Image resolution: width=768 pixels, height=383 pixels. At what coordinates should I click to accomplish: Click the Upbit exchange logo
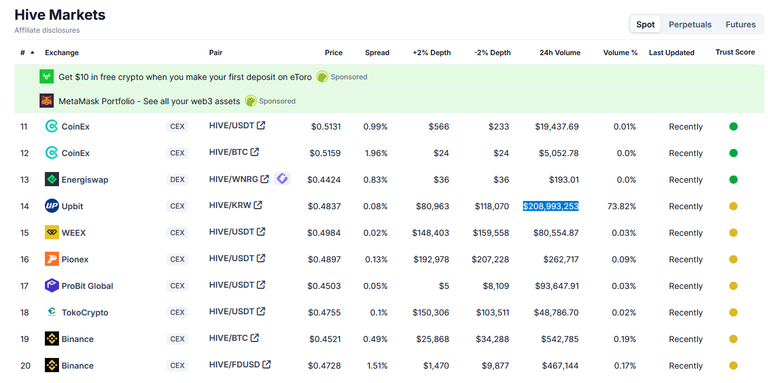coord(51,206)
